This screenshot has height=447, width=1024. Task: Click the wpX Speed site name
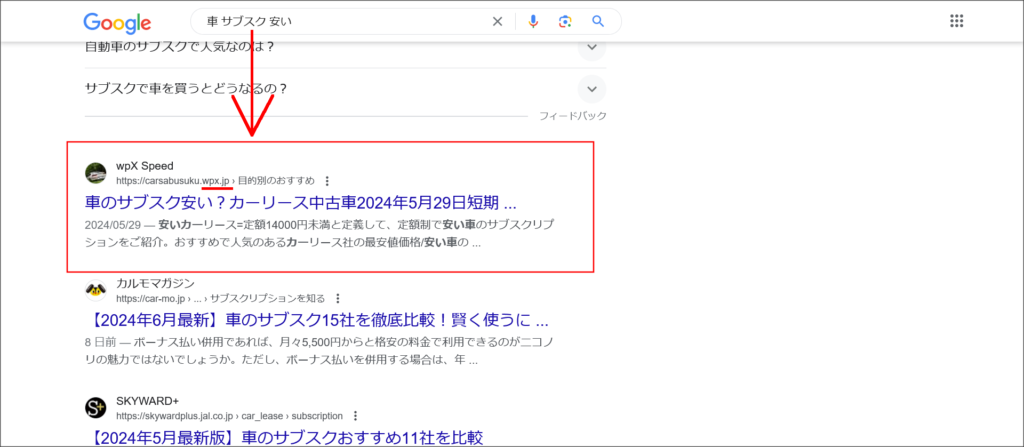pos(144,166)
